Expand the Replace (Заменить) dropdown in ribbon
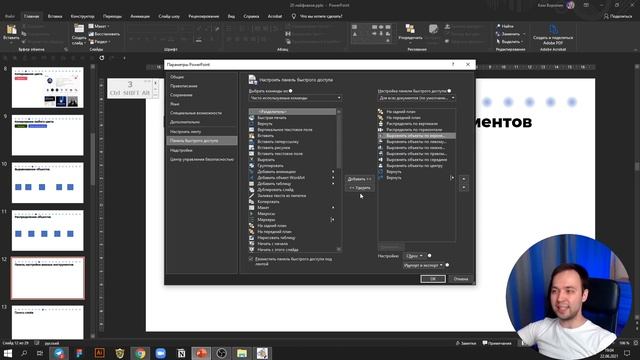Viewport: 640px width, 360px height. pos(510,34)
